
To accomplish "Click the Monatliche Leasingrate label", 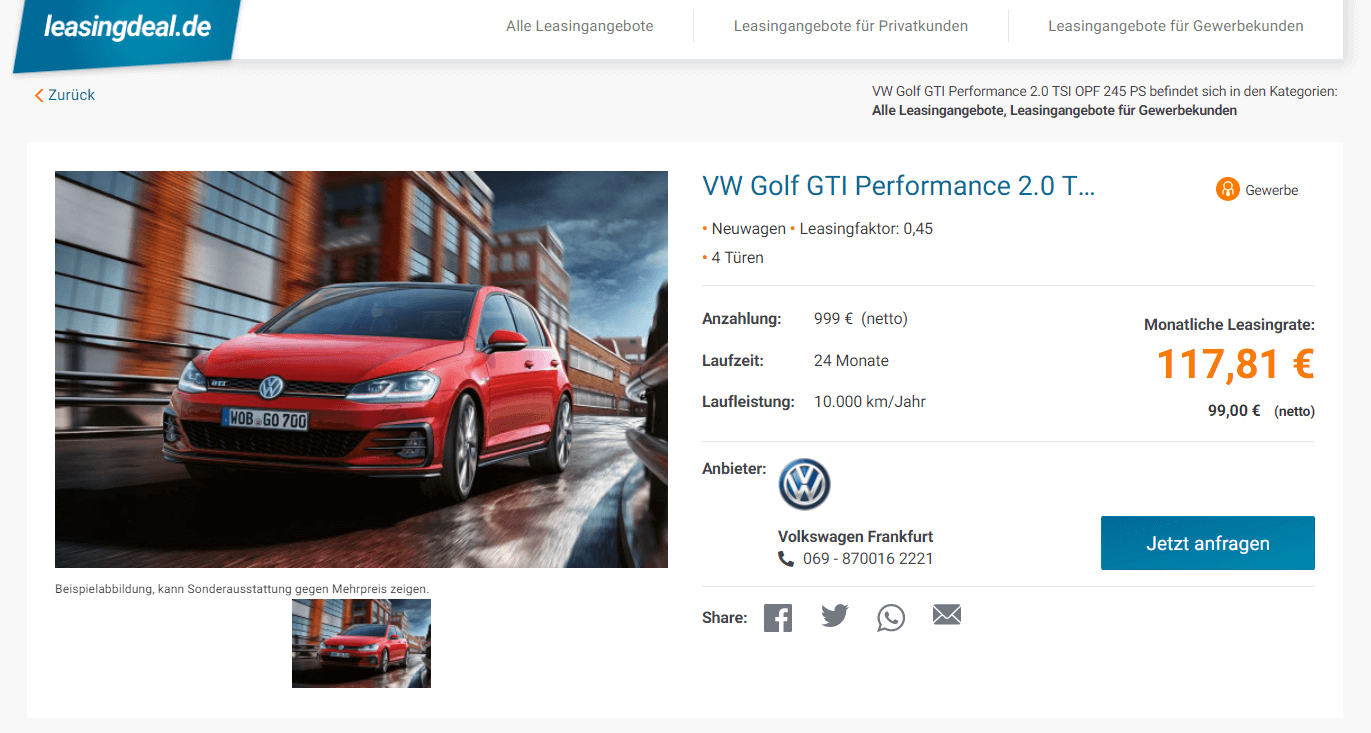I will tap(1229, 325).
